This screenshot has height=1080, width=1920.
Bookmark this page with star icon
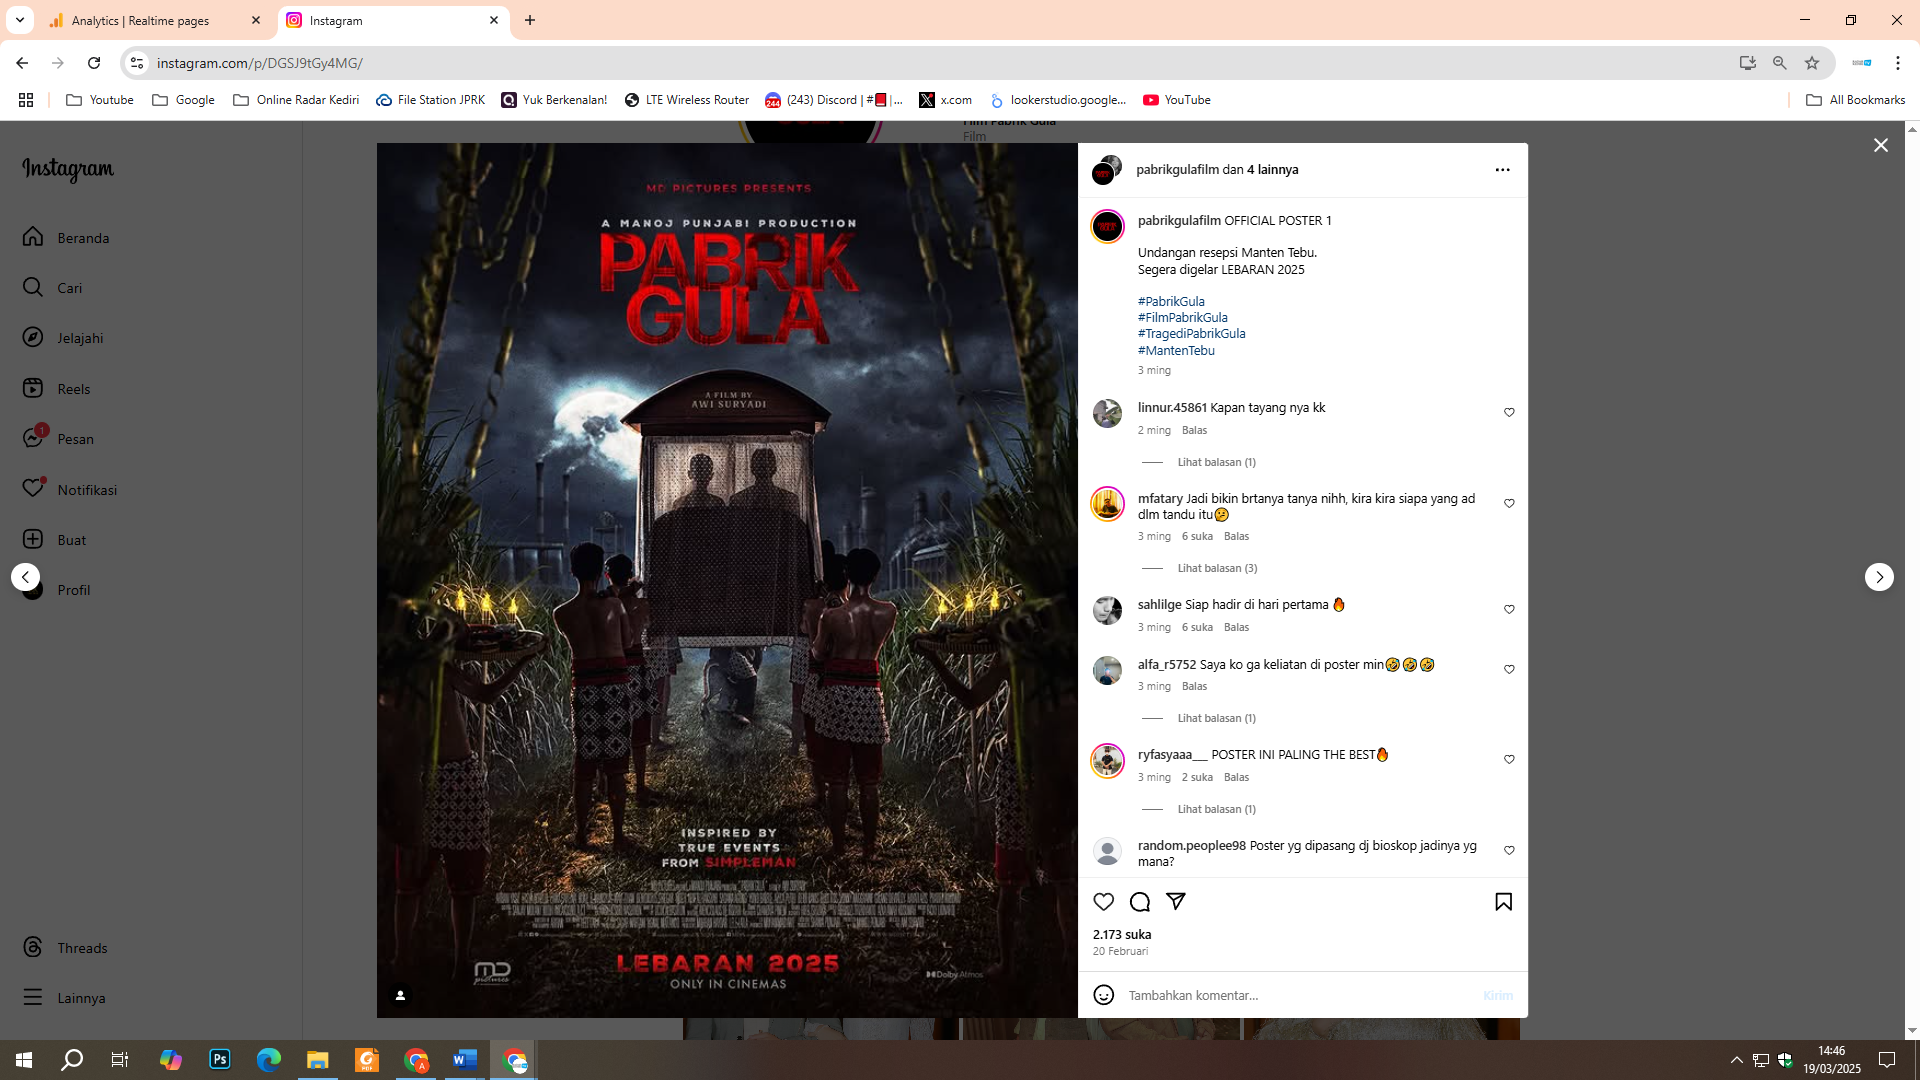[x=1812, y=63]
